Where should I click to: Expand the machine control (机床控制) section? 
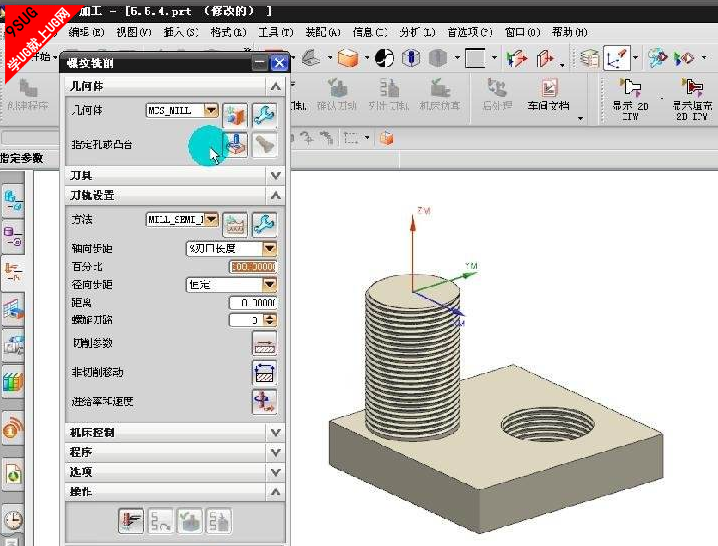click(275, 432)
